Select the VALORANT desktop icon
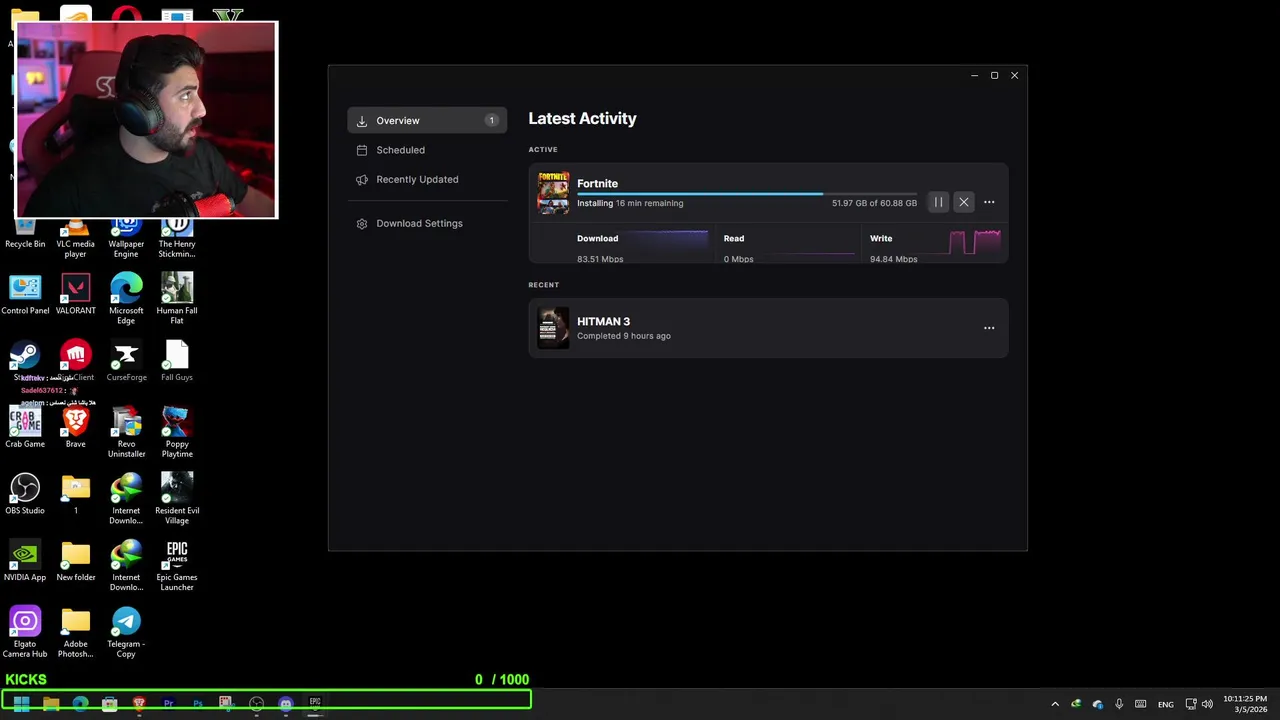The image size is (1280, 720). [75, 294]
